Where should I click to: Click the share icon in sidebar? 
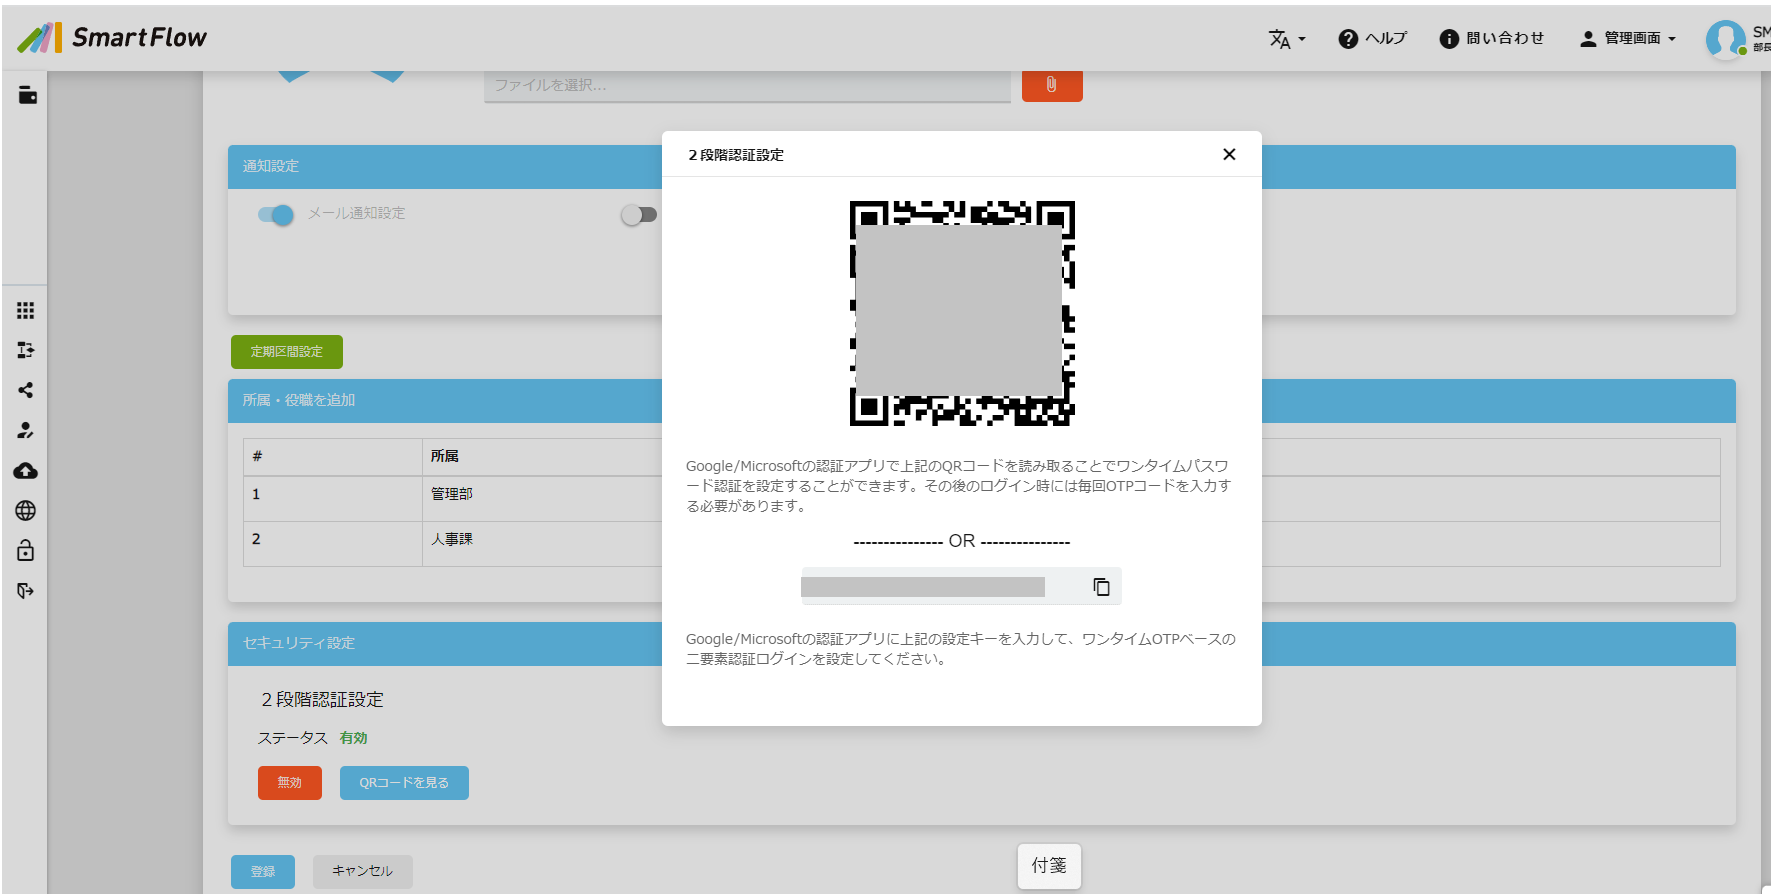tap(26, 390)
